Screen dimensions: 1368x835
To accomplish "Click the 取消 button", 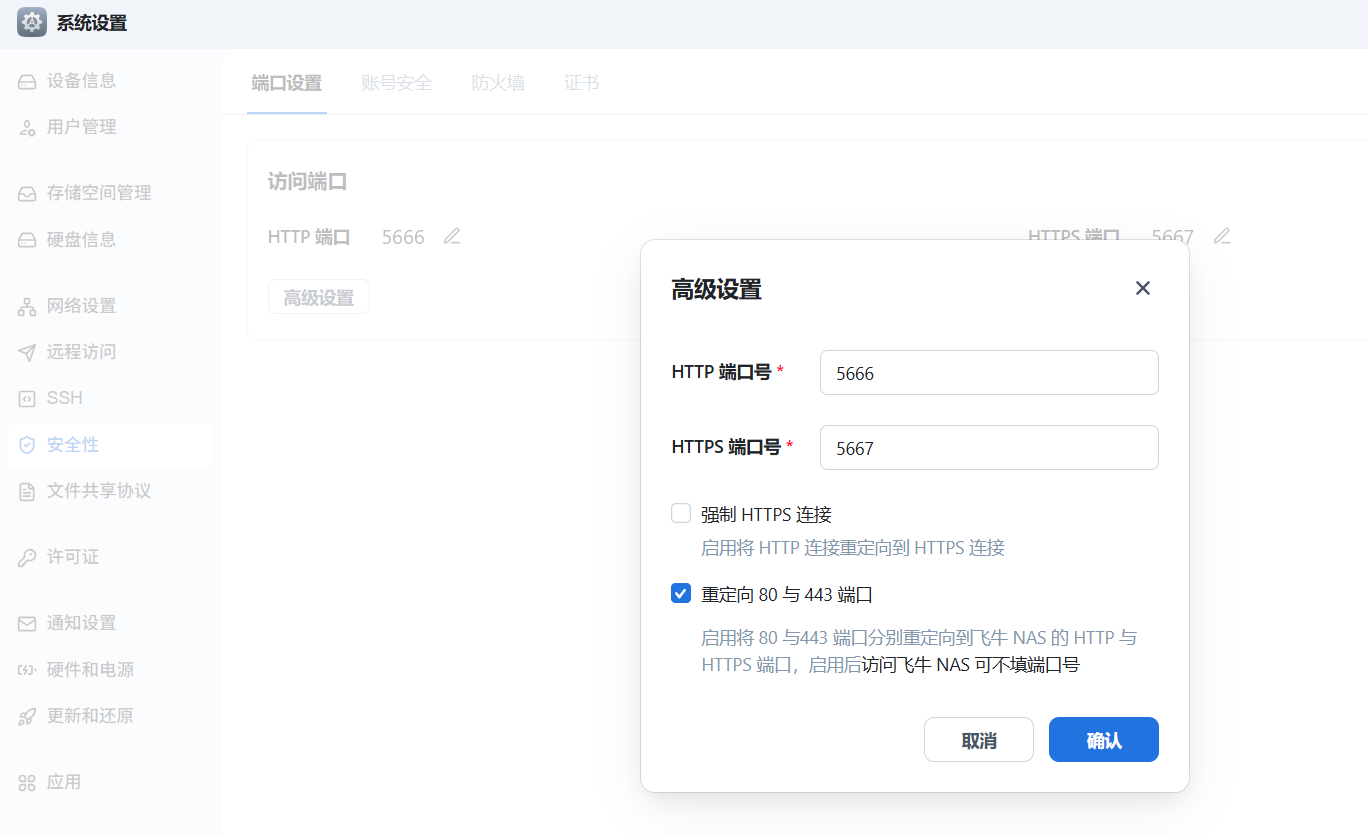I will pyautogui.click(x=979, y=740).
